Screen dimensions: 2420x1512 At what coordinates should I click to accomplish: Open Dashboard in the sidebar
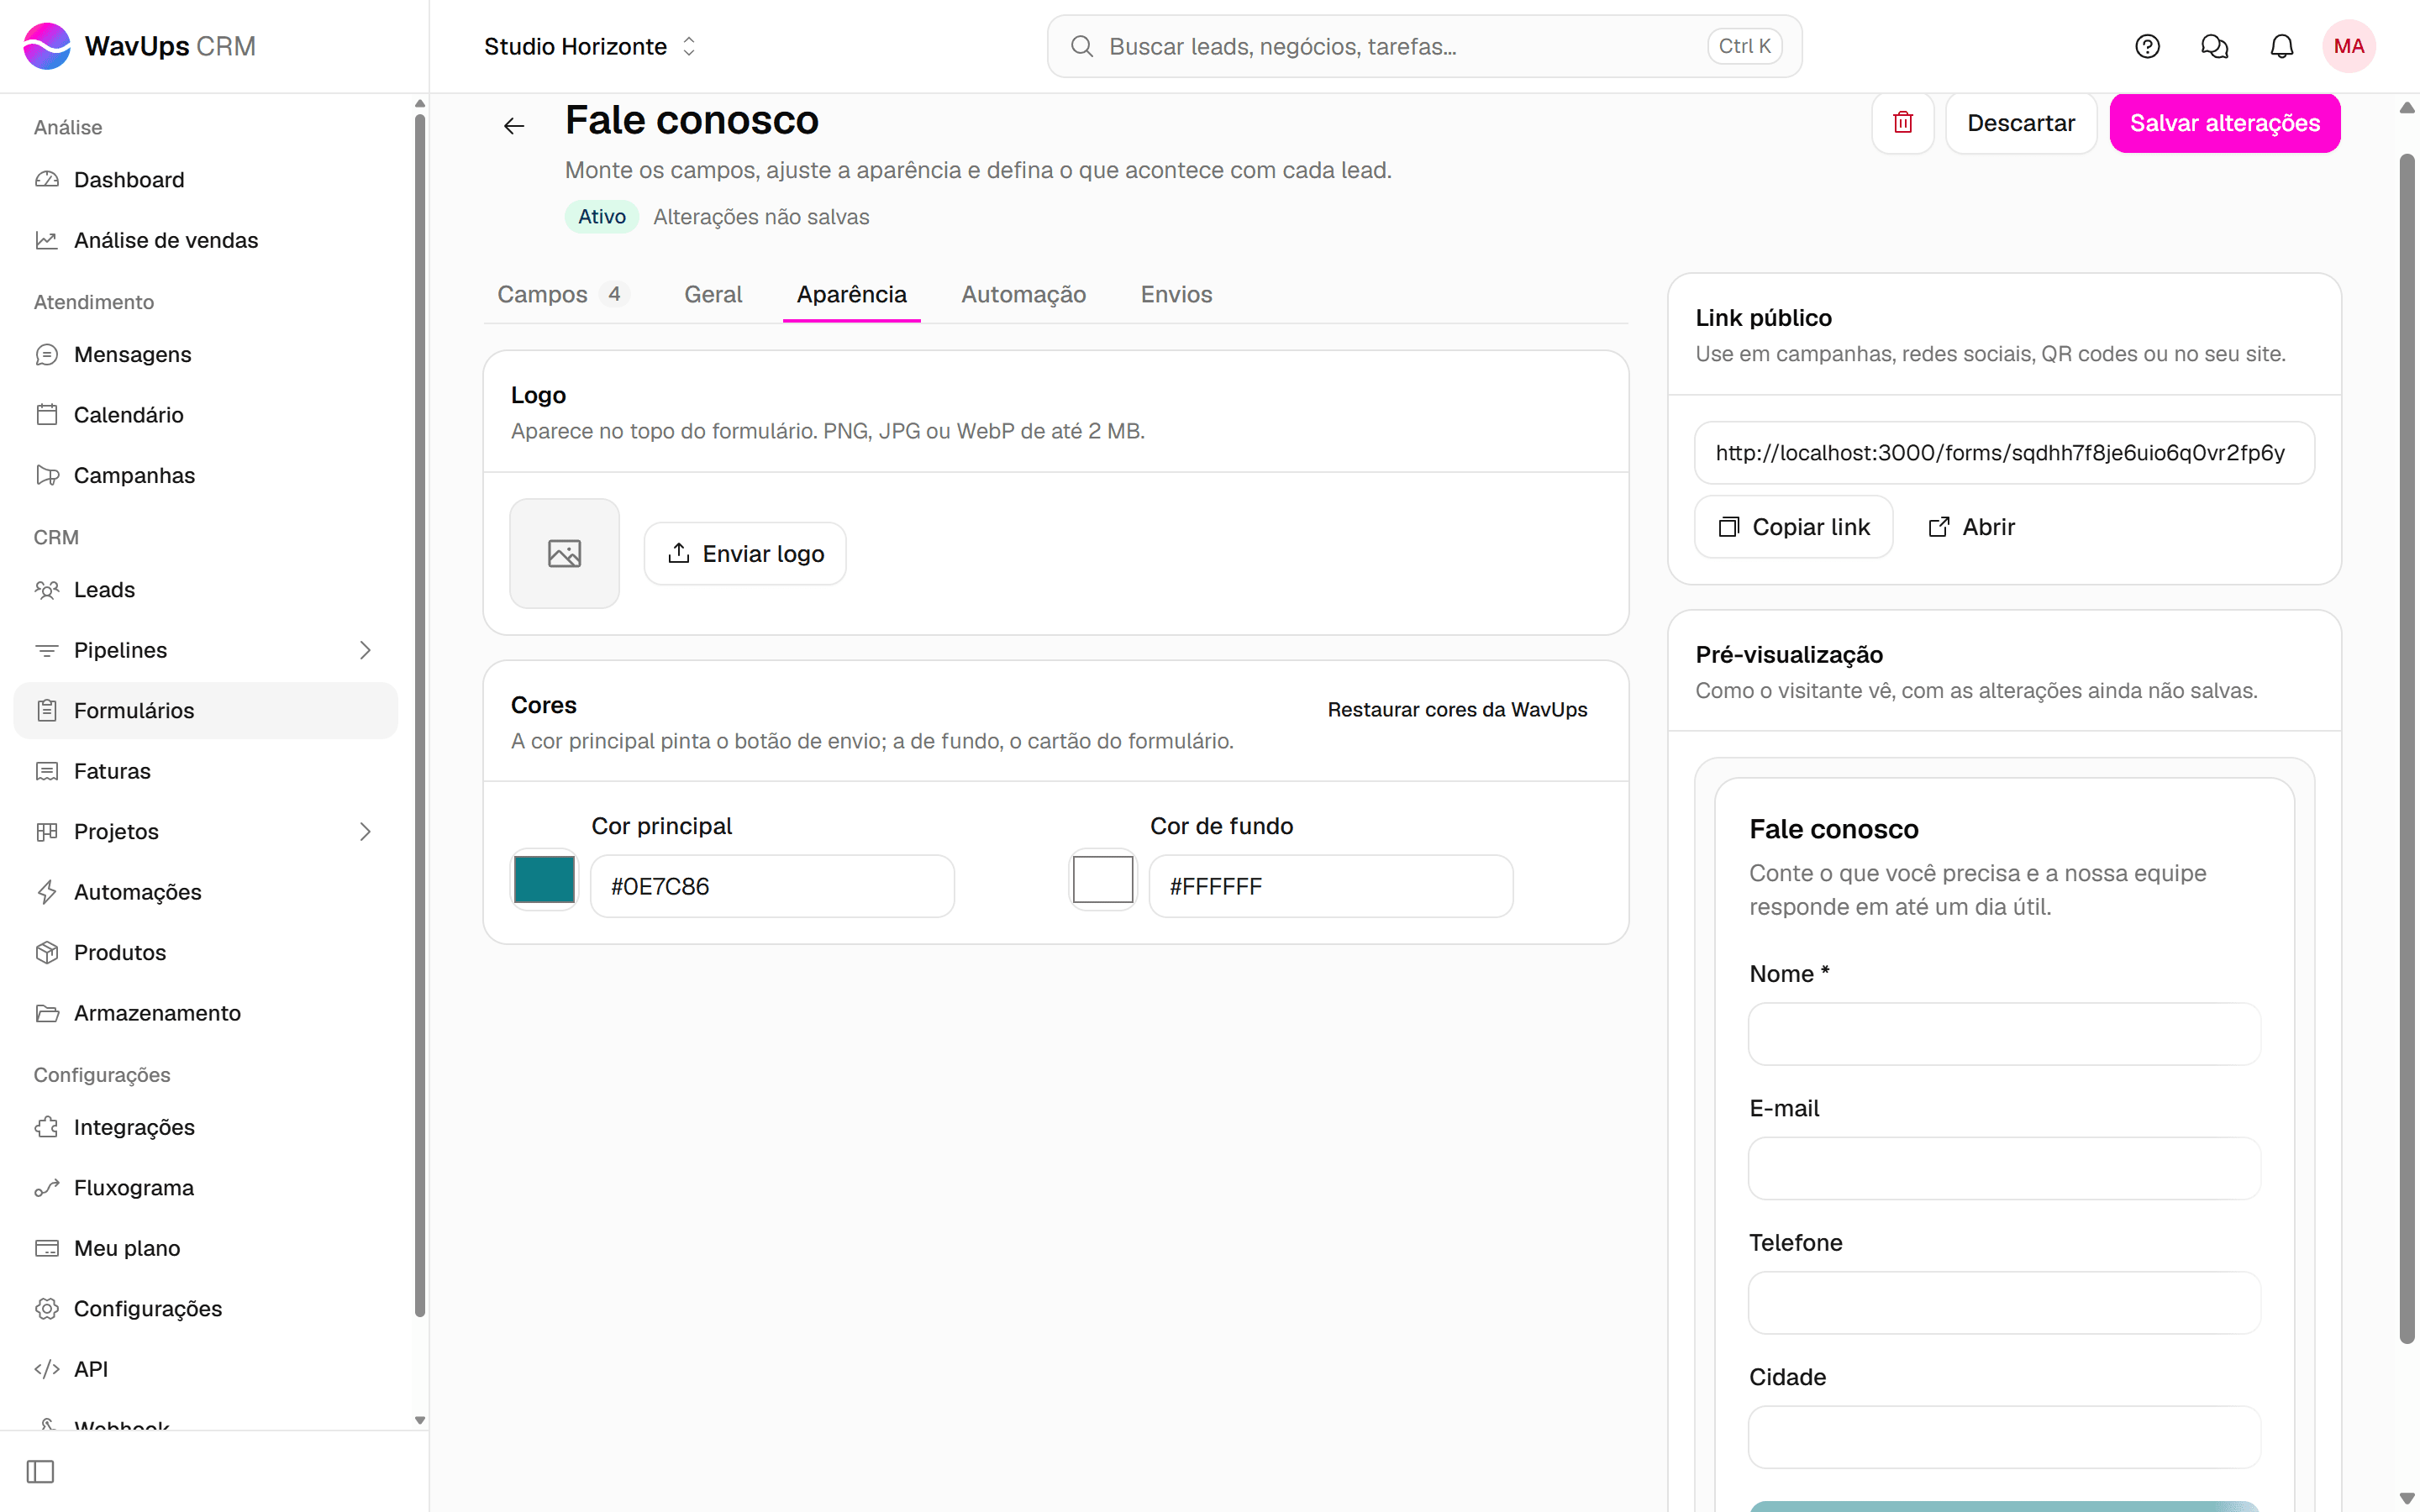tap(206, 180)
